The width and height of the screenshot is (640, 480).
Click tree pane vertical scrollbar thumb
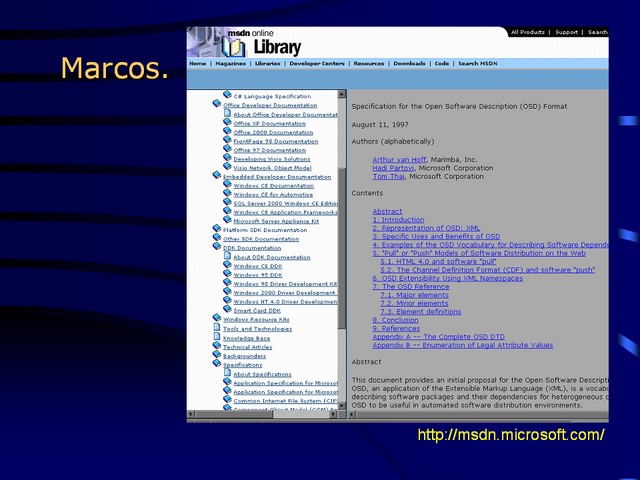342,248
